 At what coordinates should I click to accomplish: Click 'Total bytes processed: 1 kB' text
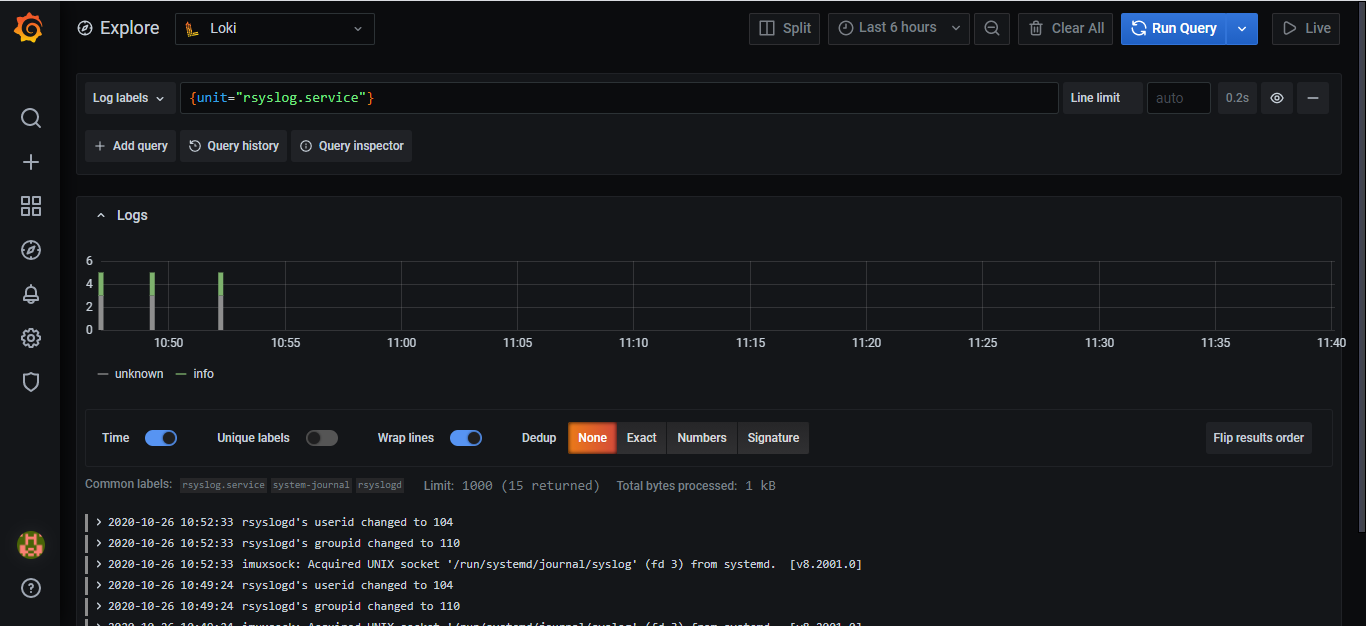696,486
